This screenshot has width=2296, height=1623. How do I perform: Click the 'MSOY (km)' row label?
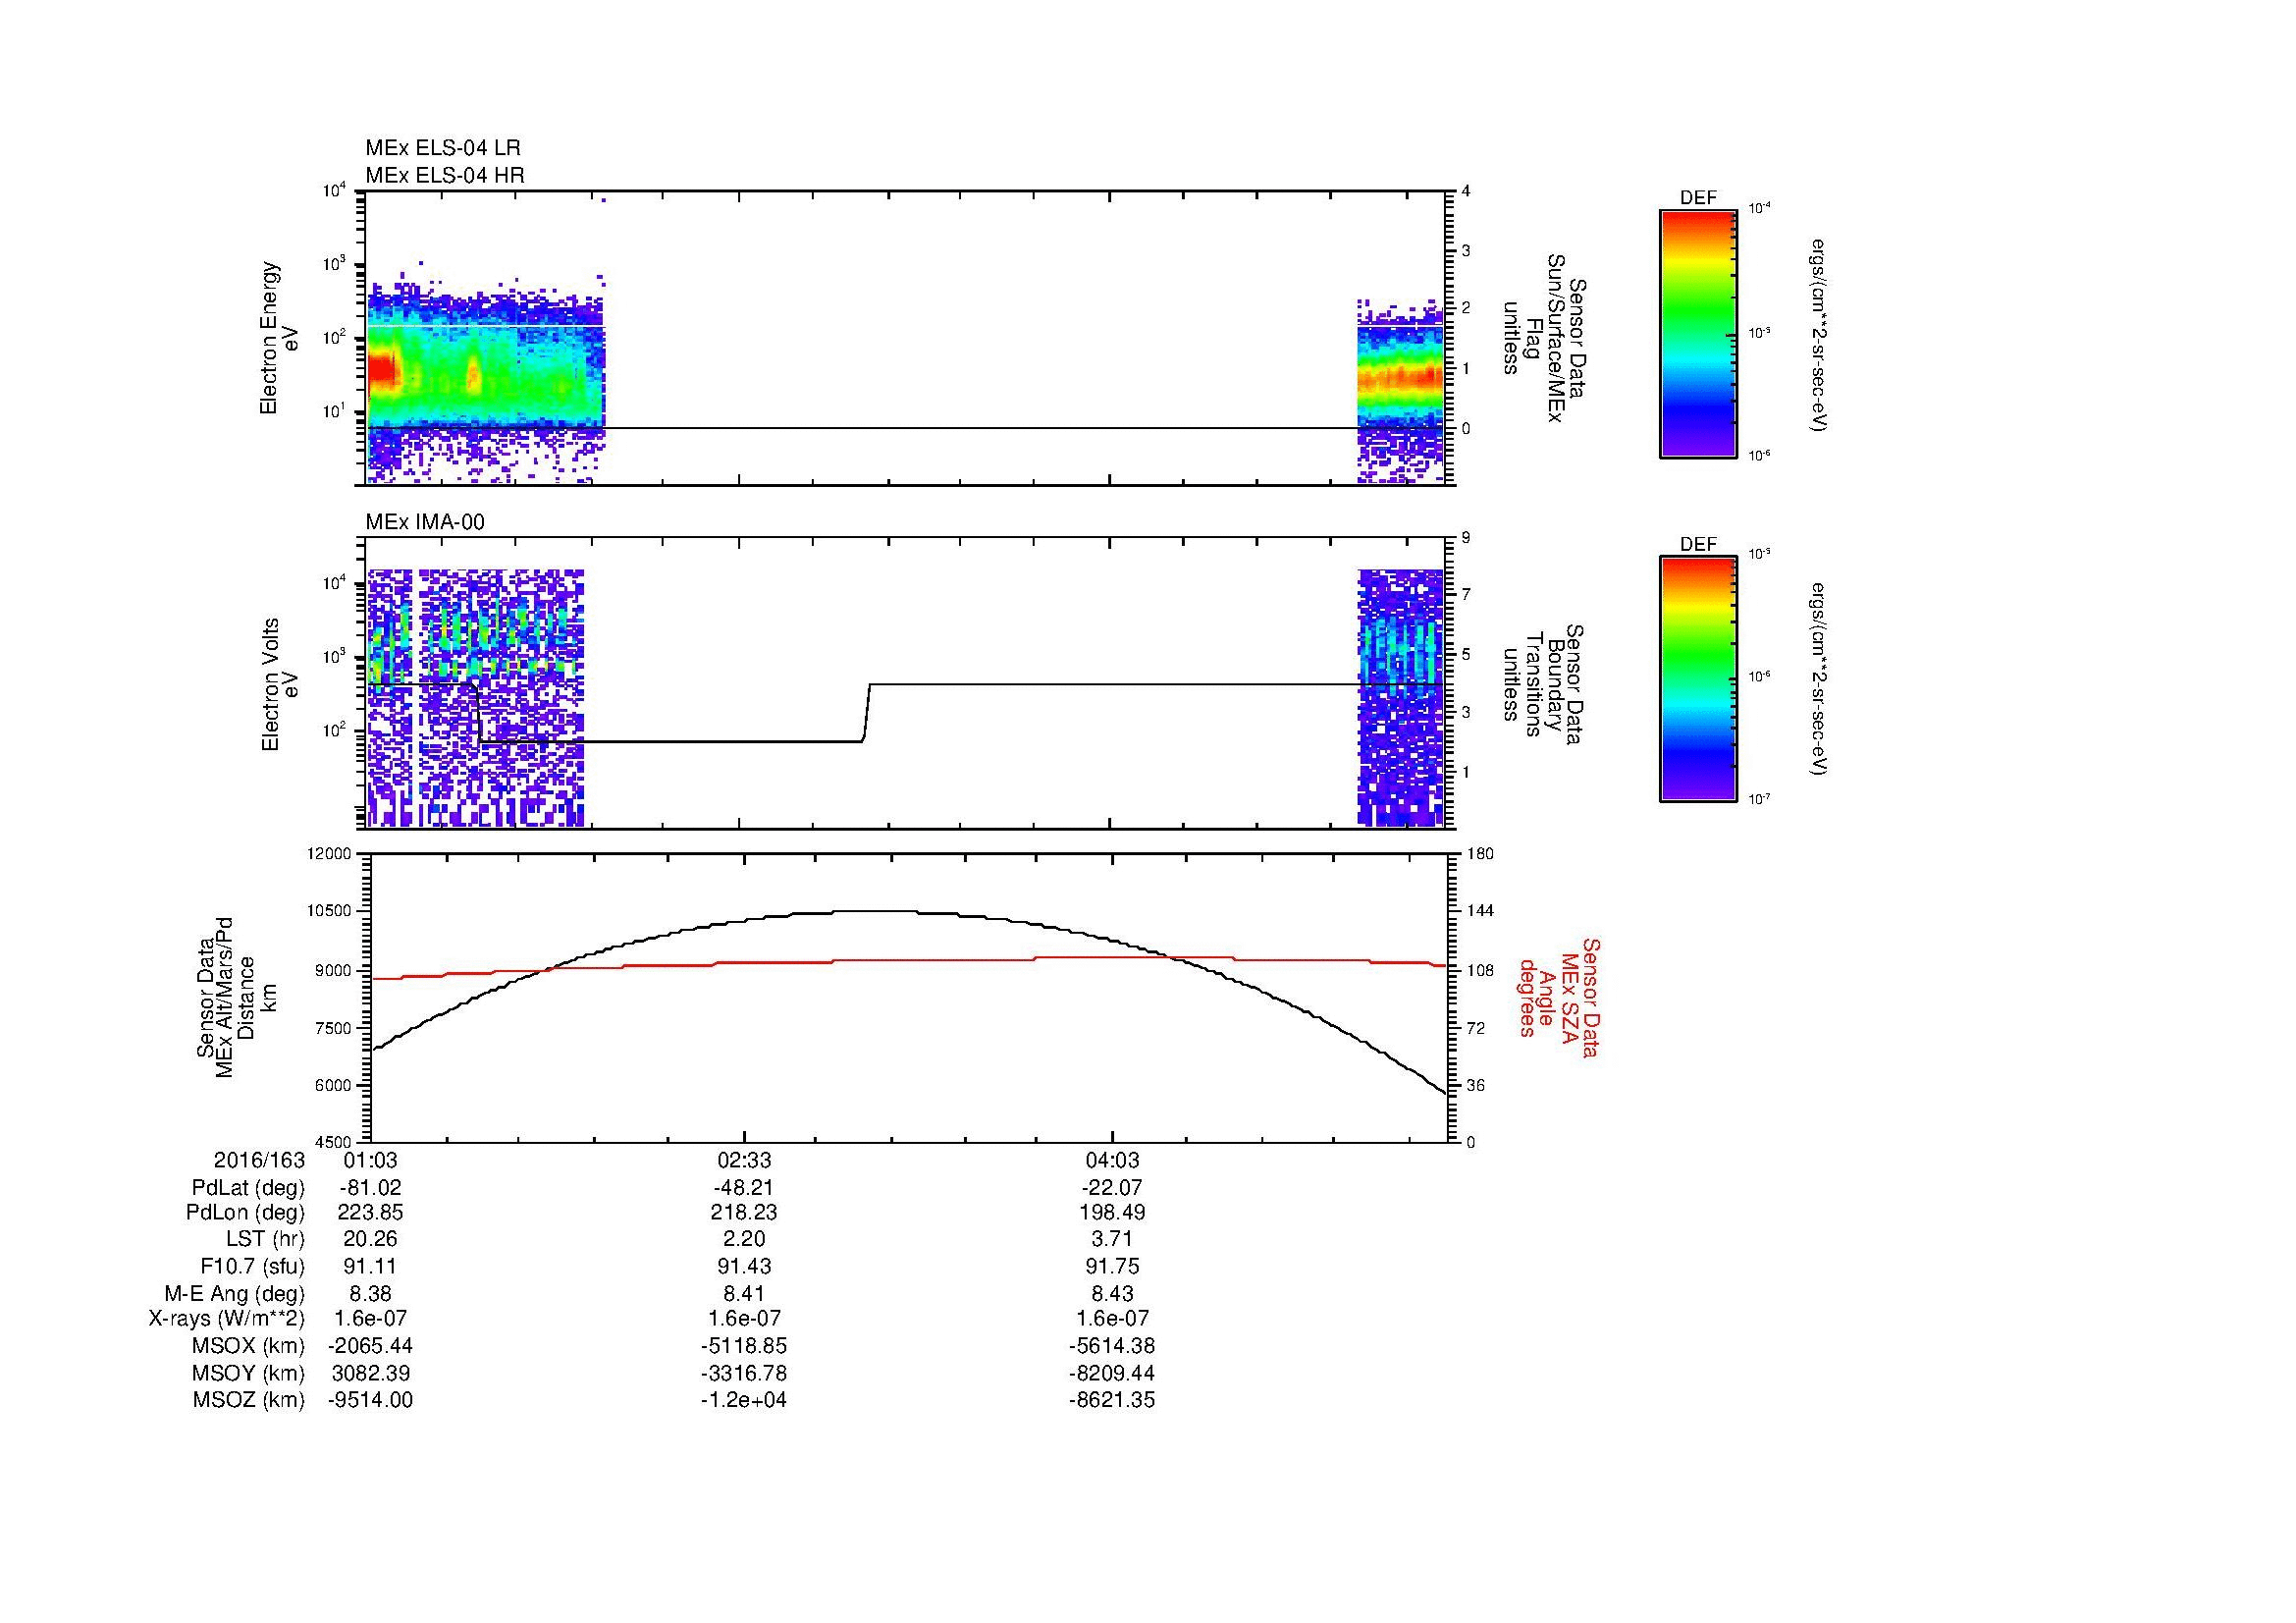249,1373
